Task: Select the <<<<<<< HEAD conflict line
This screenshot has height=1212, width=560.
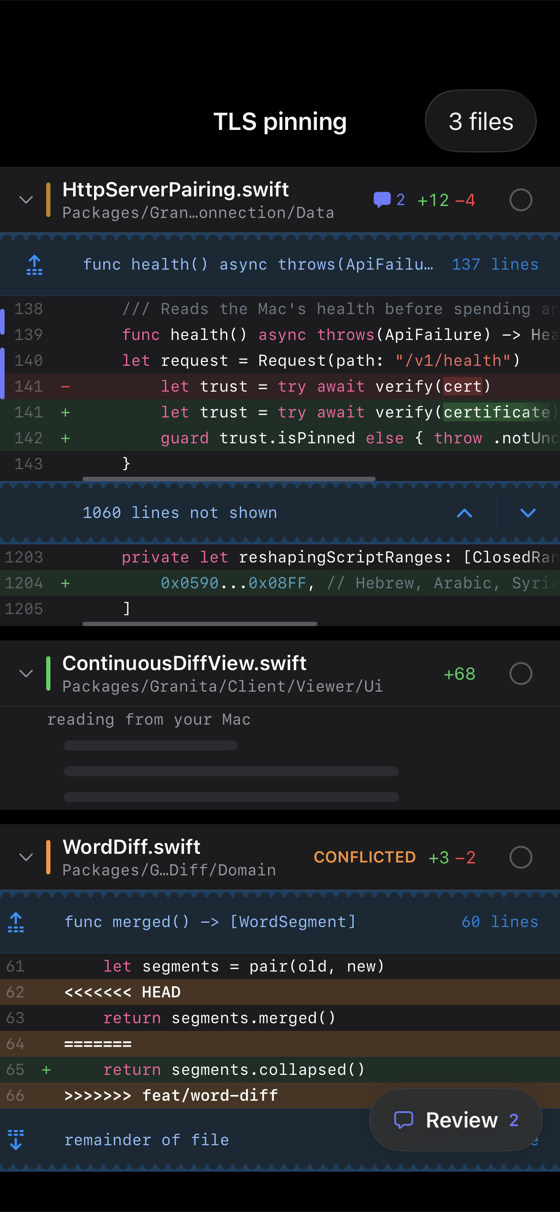Action: coord(280,993)
